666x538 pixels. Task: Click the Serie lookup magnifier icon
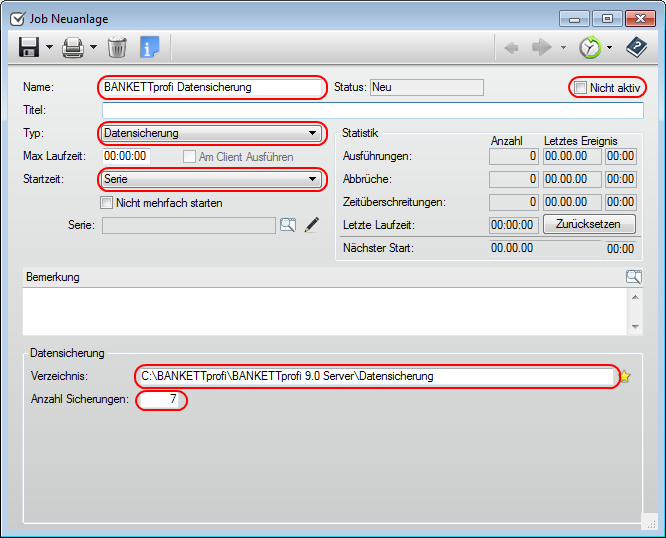(288, 225)
